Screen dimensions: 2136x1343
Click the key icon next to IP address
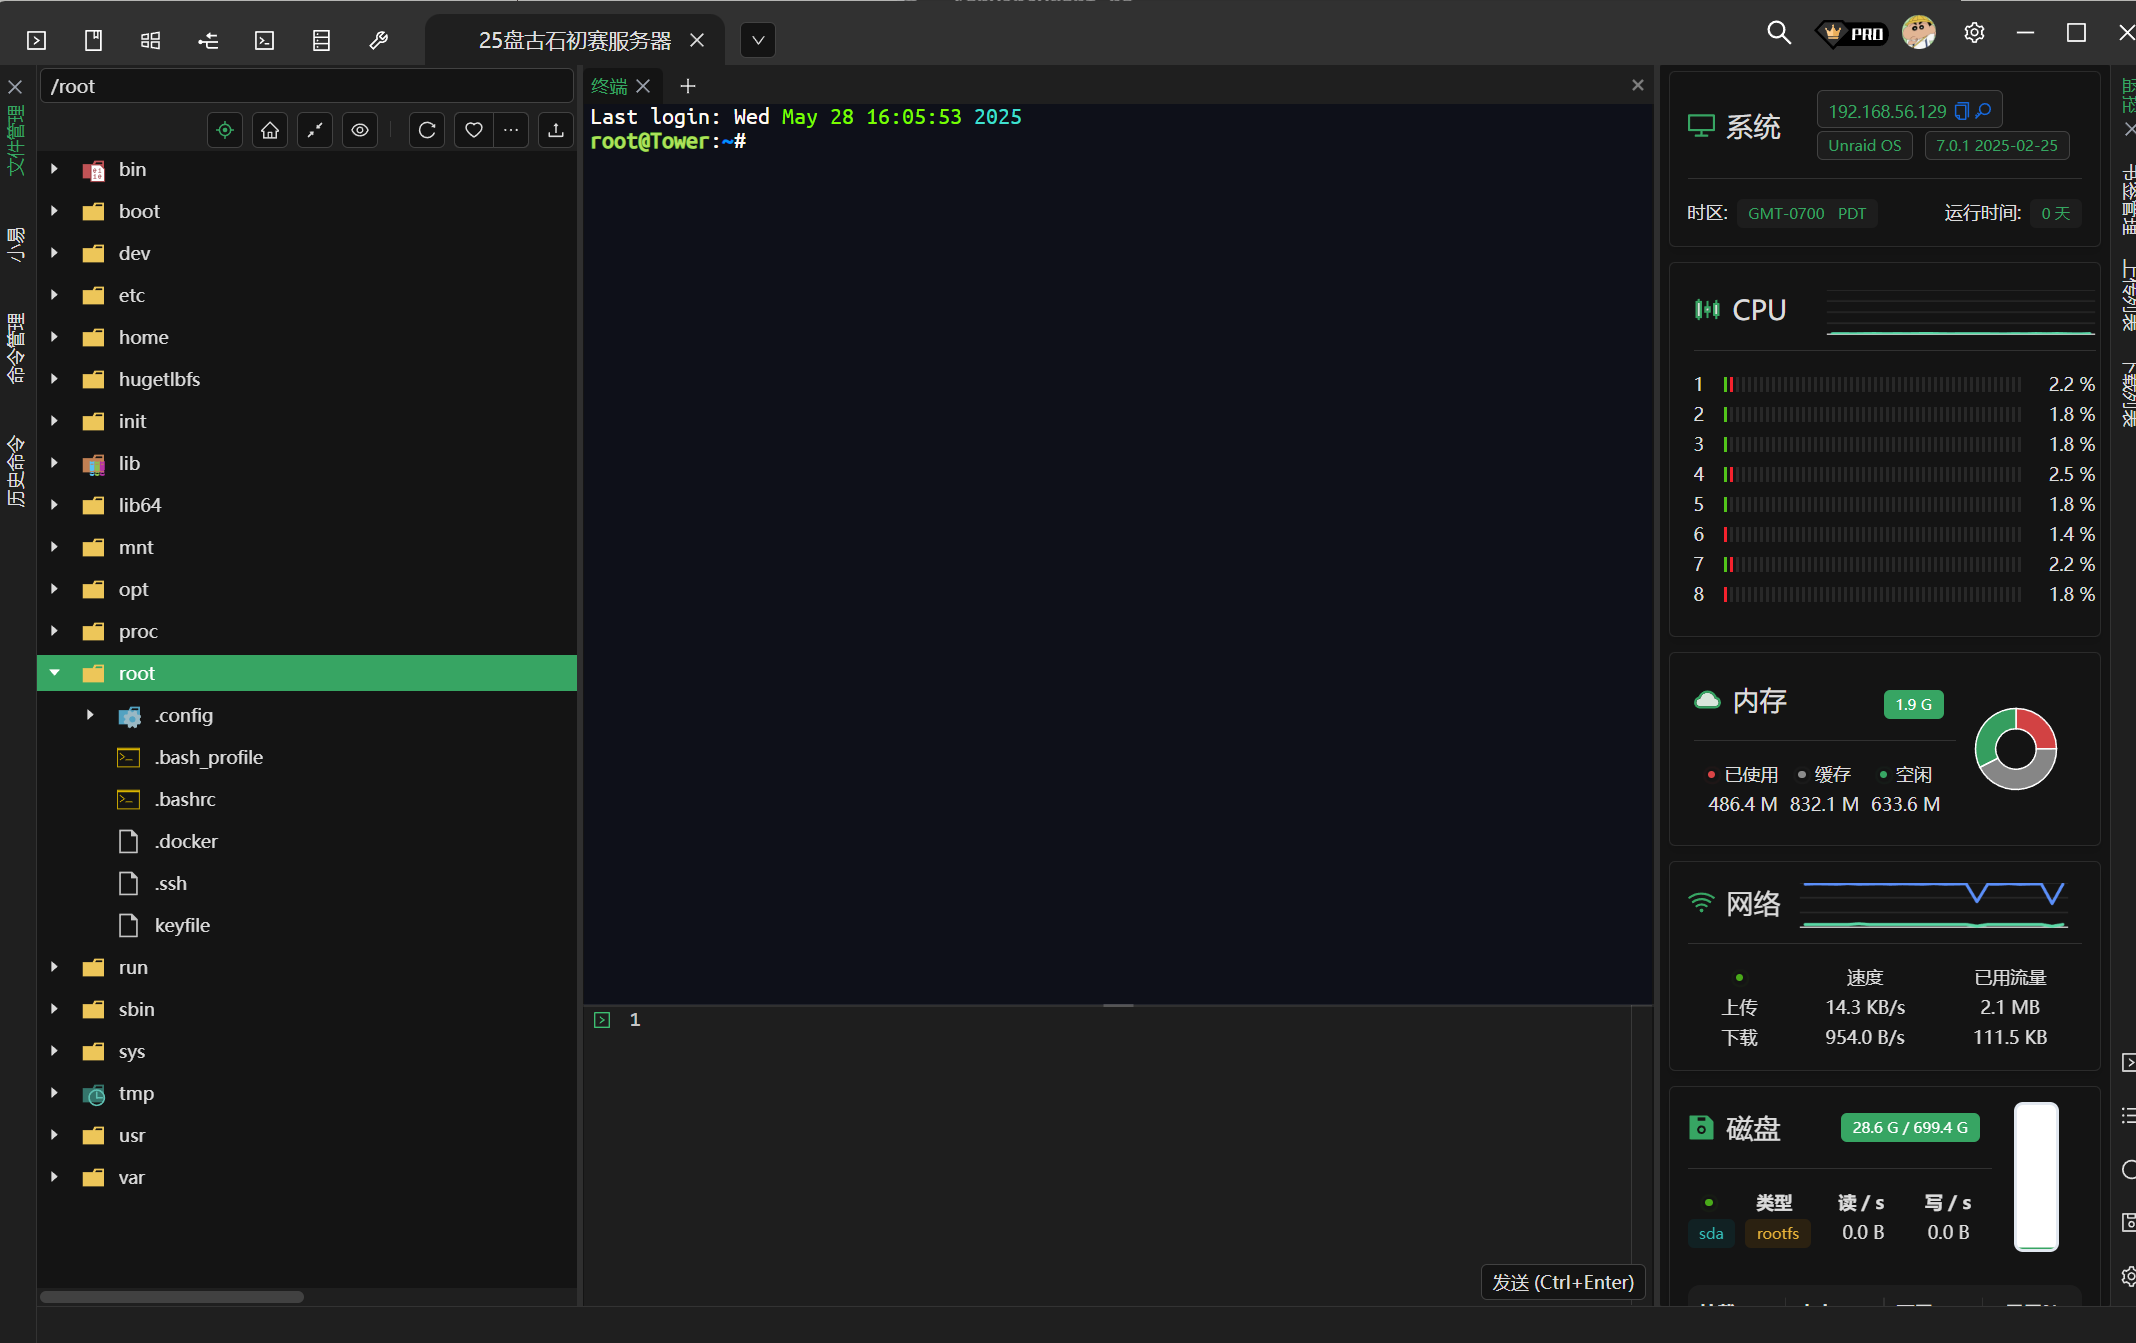click(1984, 111)
